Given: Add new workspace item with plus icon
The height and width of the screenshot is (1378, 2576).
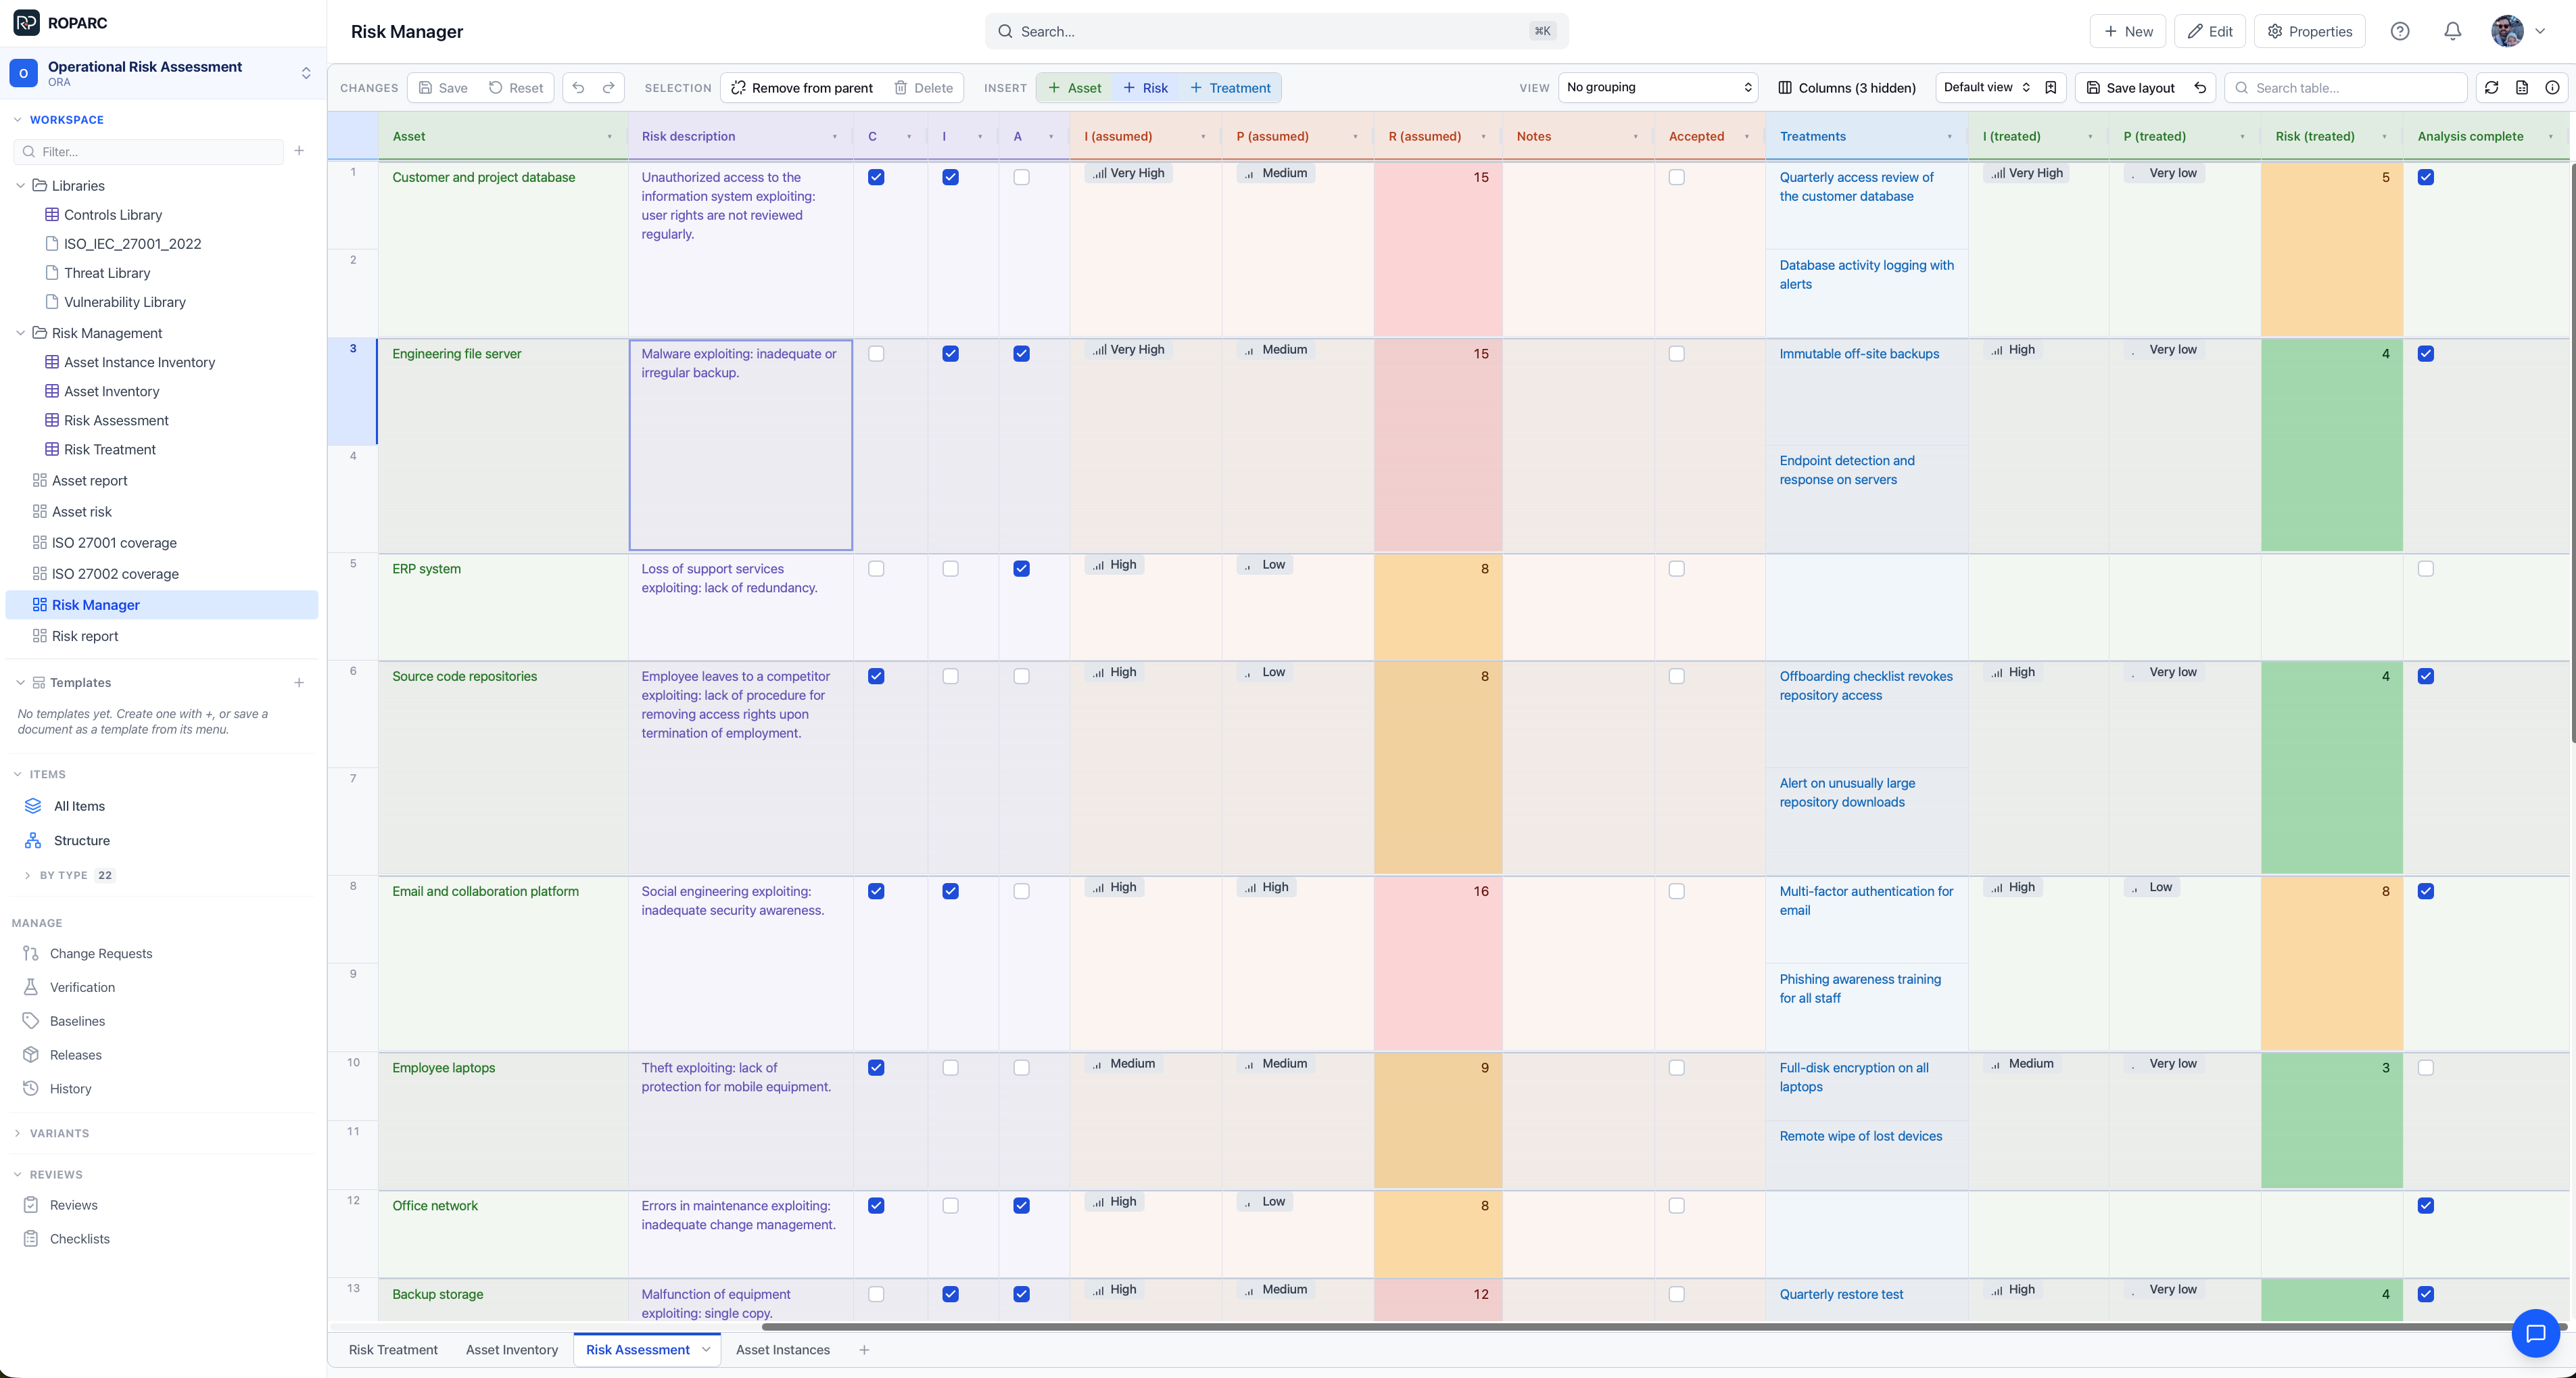Looking at the screenshot, I should pos(299,151).
